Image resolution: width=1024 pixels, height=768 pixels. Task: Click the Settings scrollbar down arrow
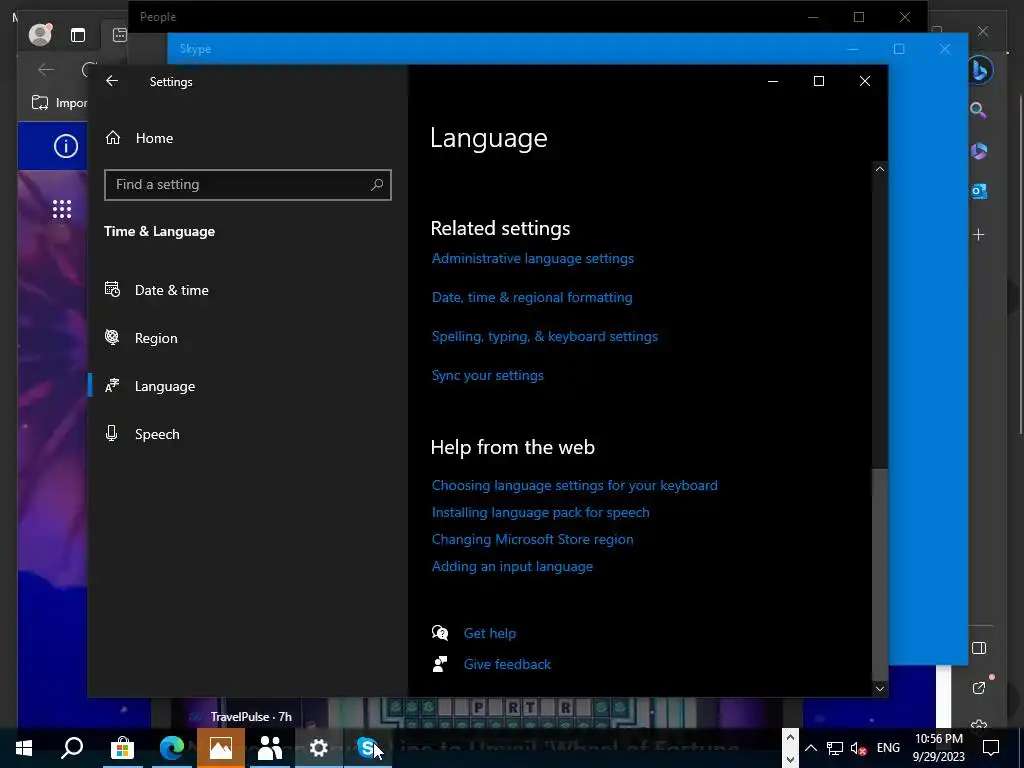880,688
